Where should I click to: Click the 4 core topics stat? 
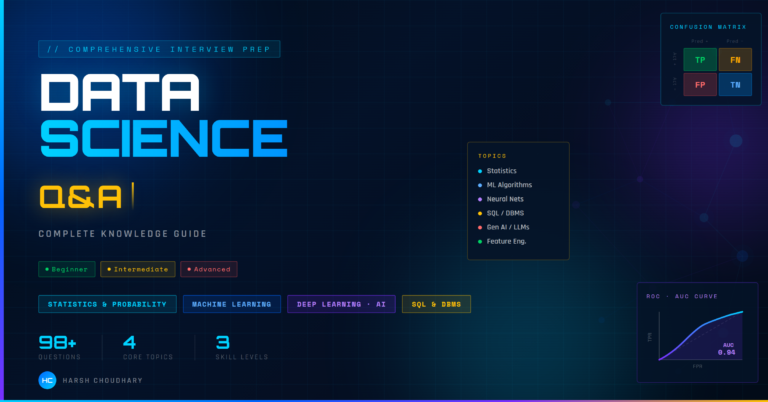coord(148,348)
